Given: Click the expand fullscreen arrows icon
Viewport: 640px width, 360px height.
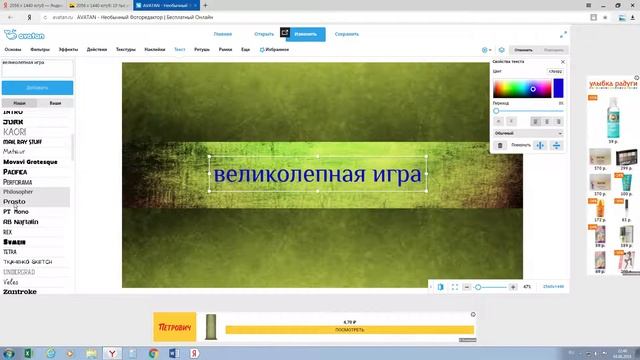Looking at the screenshot, I should [x=563, y=35].
